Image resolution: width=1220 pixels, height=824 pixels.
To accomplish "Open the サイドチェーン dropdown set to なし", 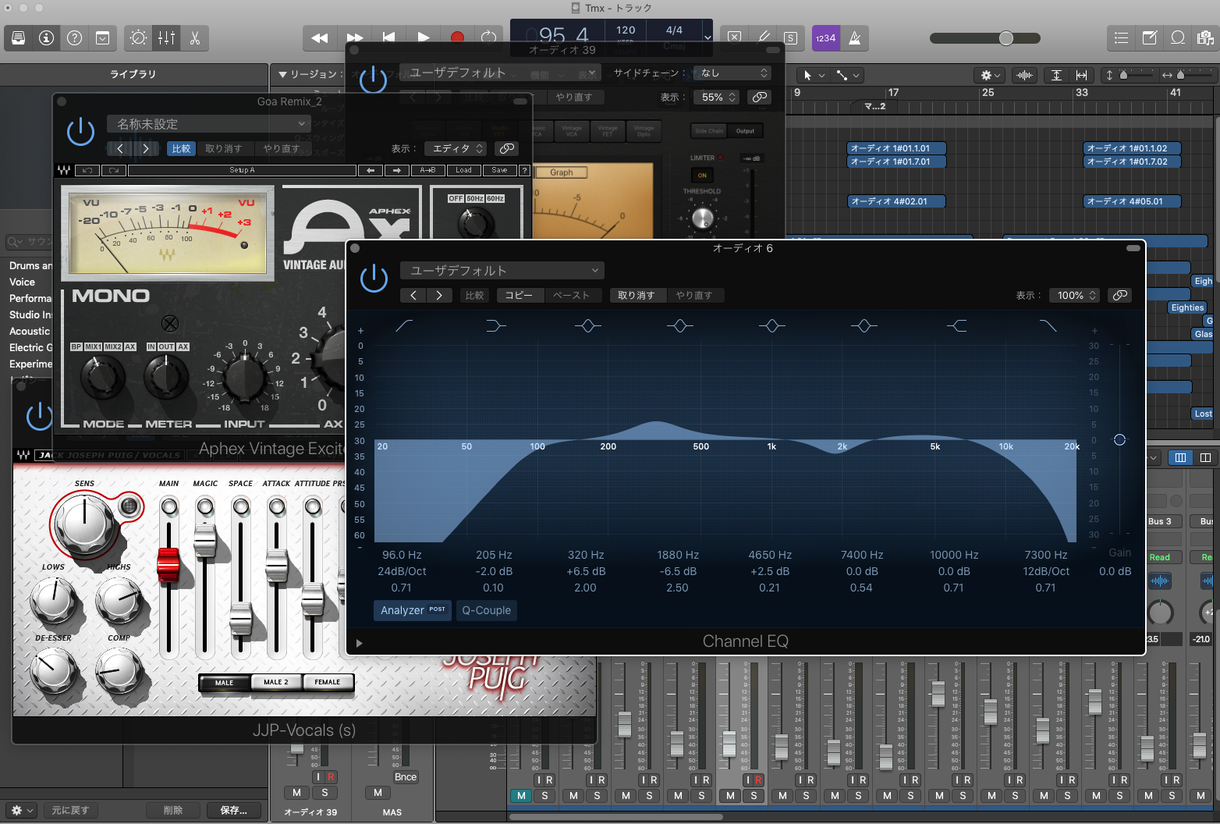I will pos(733,73).
